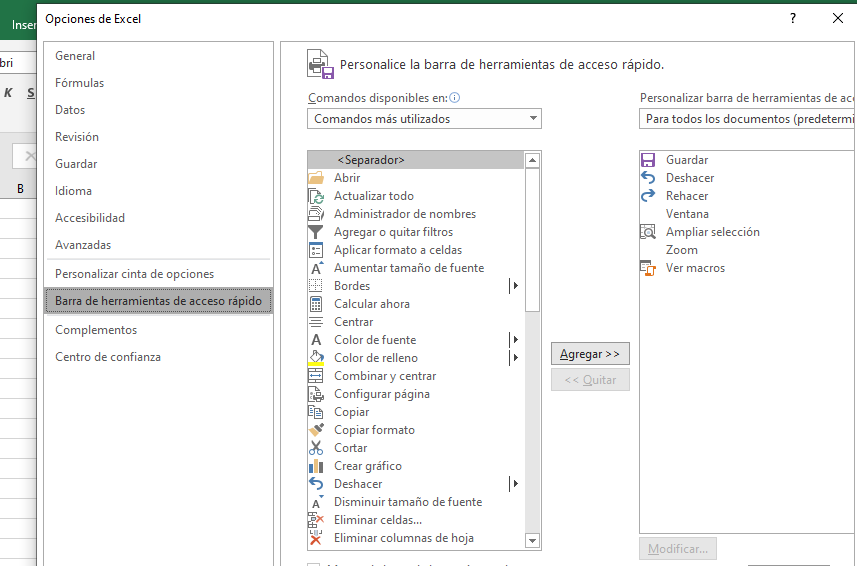857x566 pixels.
Task: Click the Modificar... button
Action: pyautogui.click(x=678, y=549)
